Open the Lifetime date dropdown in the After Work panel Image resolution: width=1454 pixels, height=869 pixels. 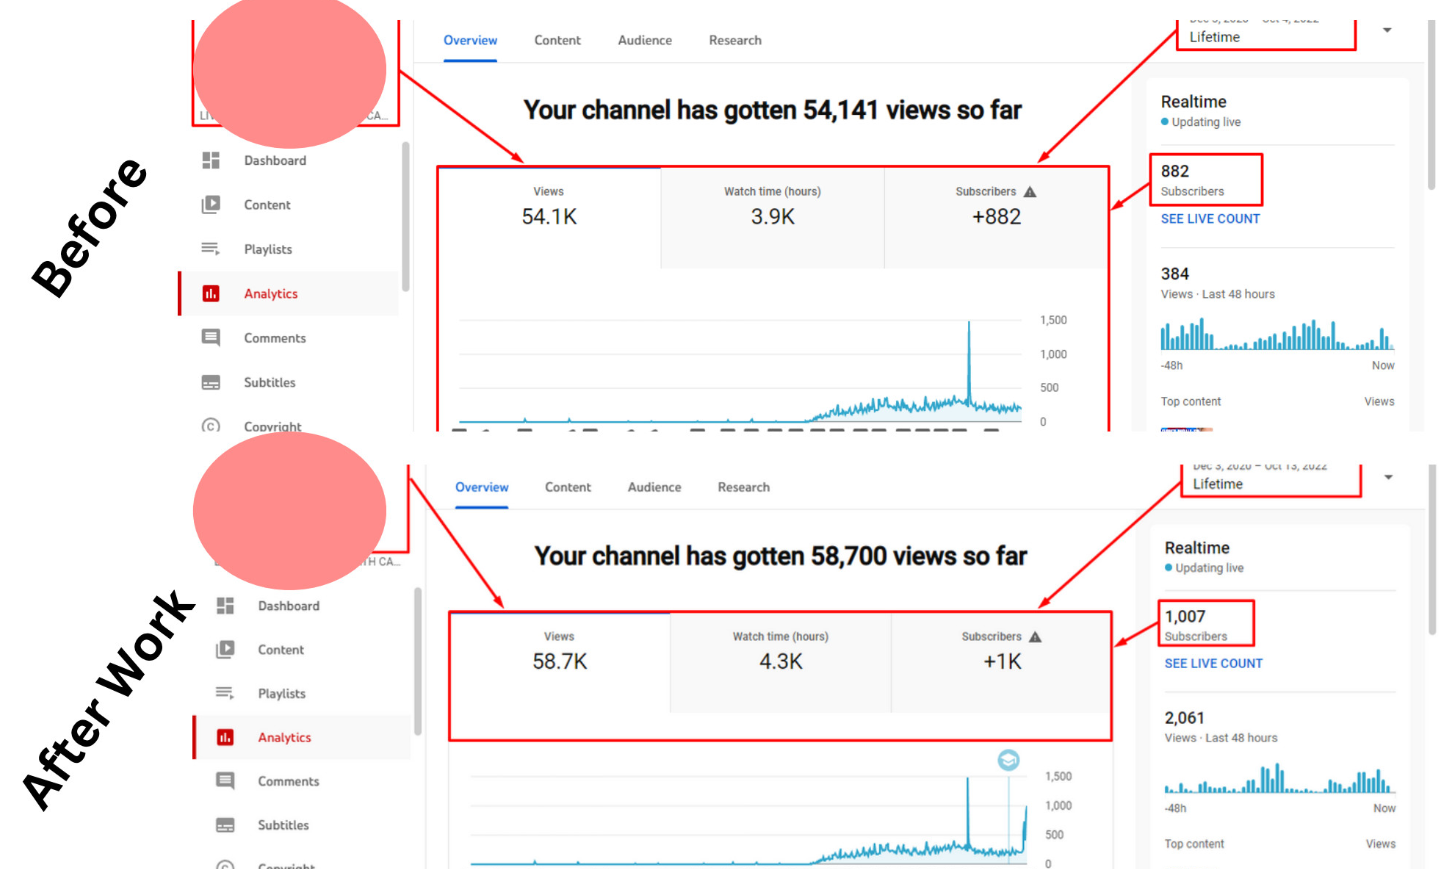pyautogui.click(x=1388, y=478)
